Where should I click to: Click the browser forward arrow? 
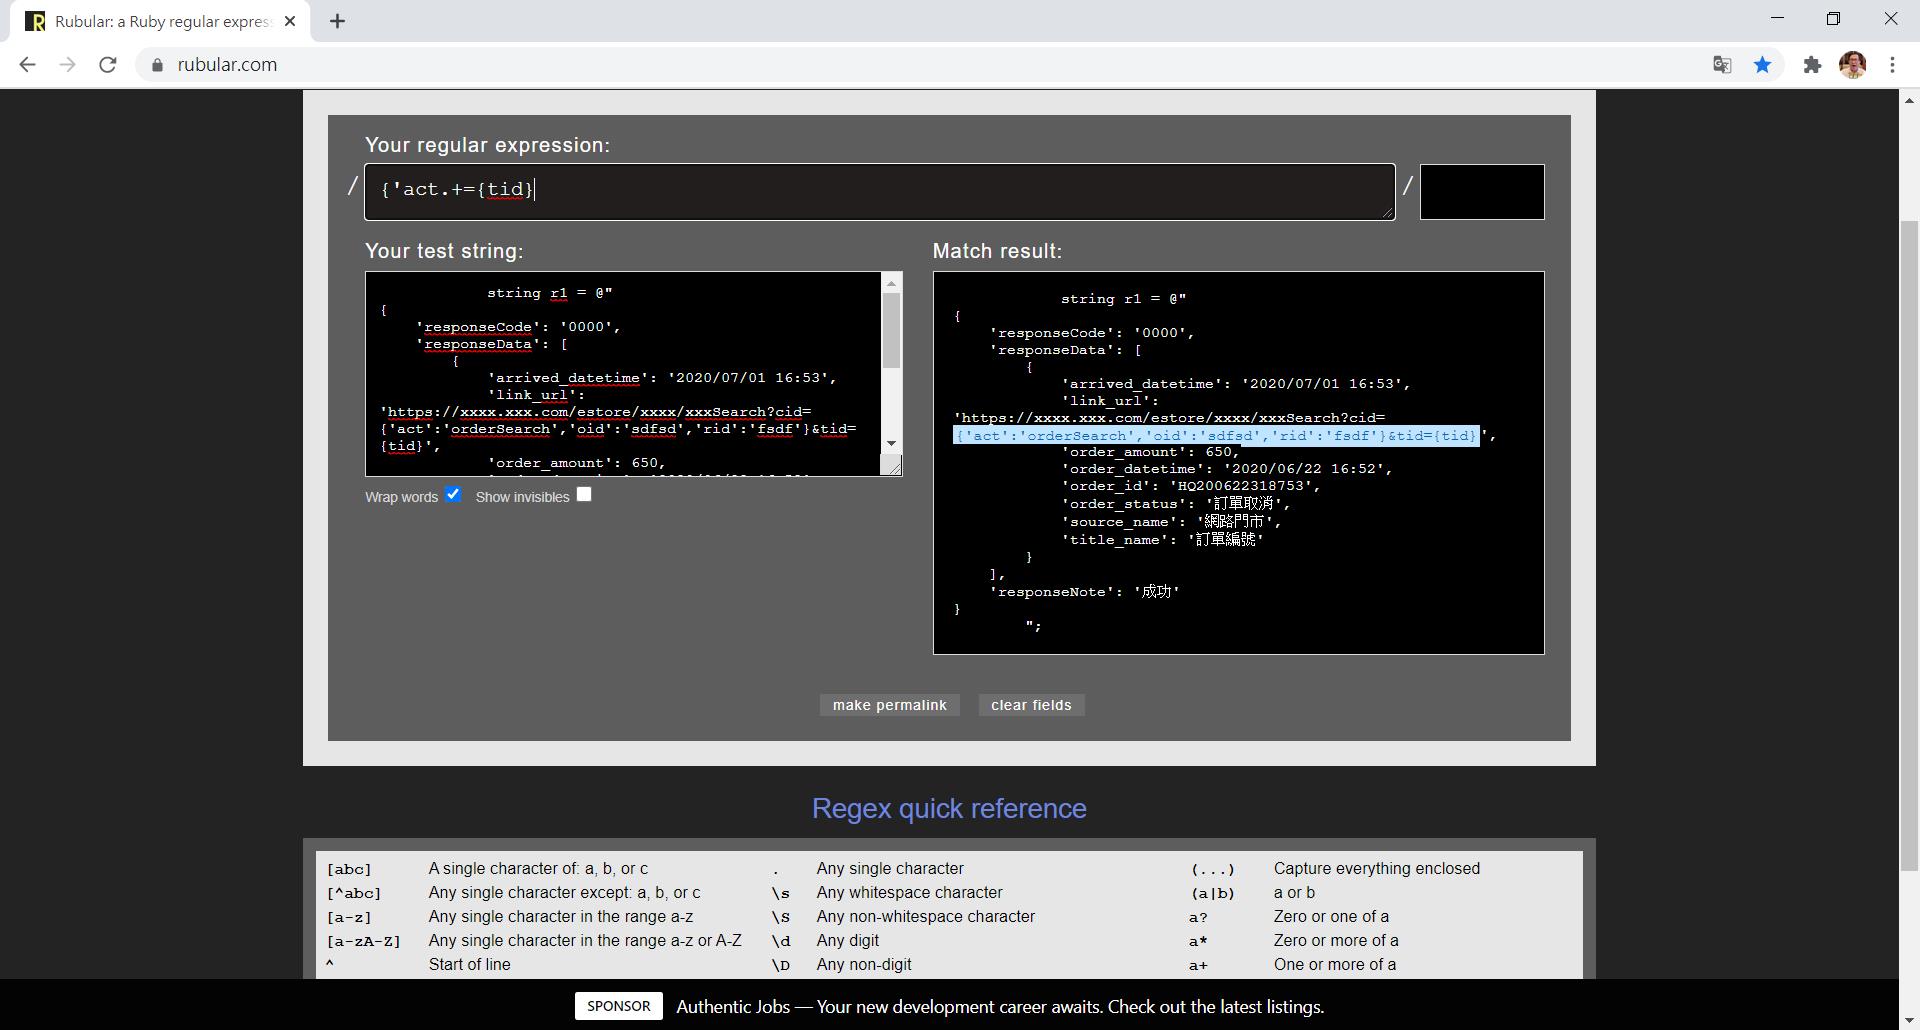[67, 64]
